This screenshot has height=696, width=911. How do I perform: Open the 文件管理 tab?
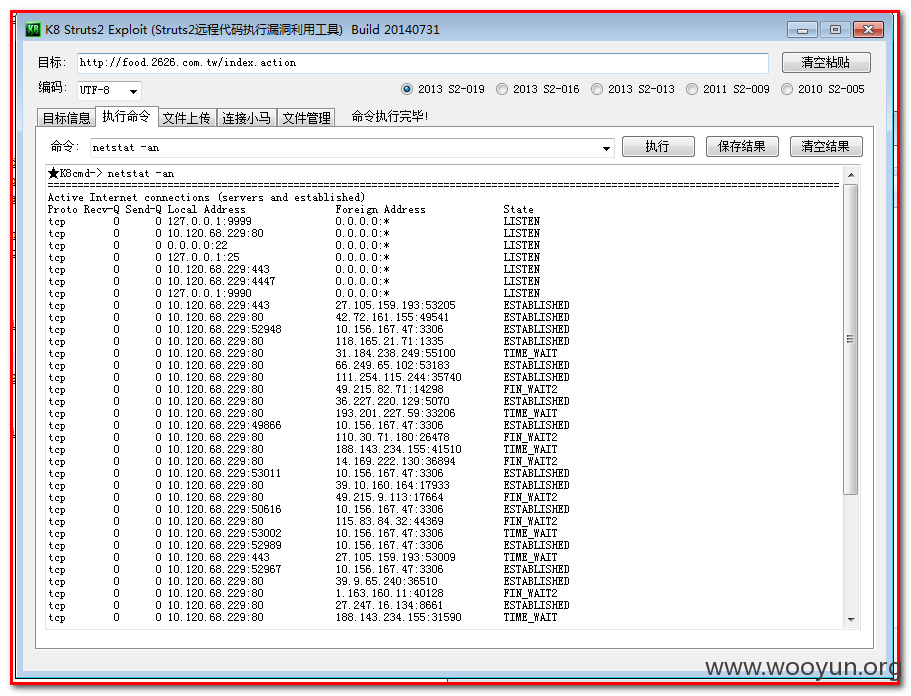[306, 118]
